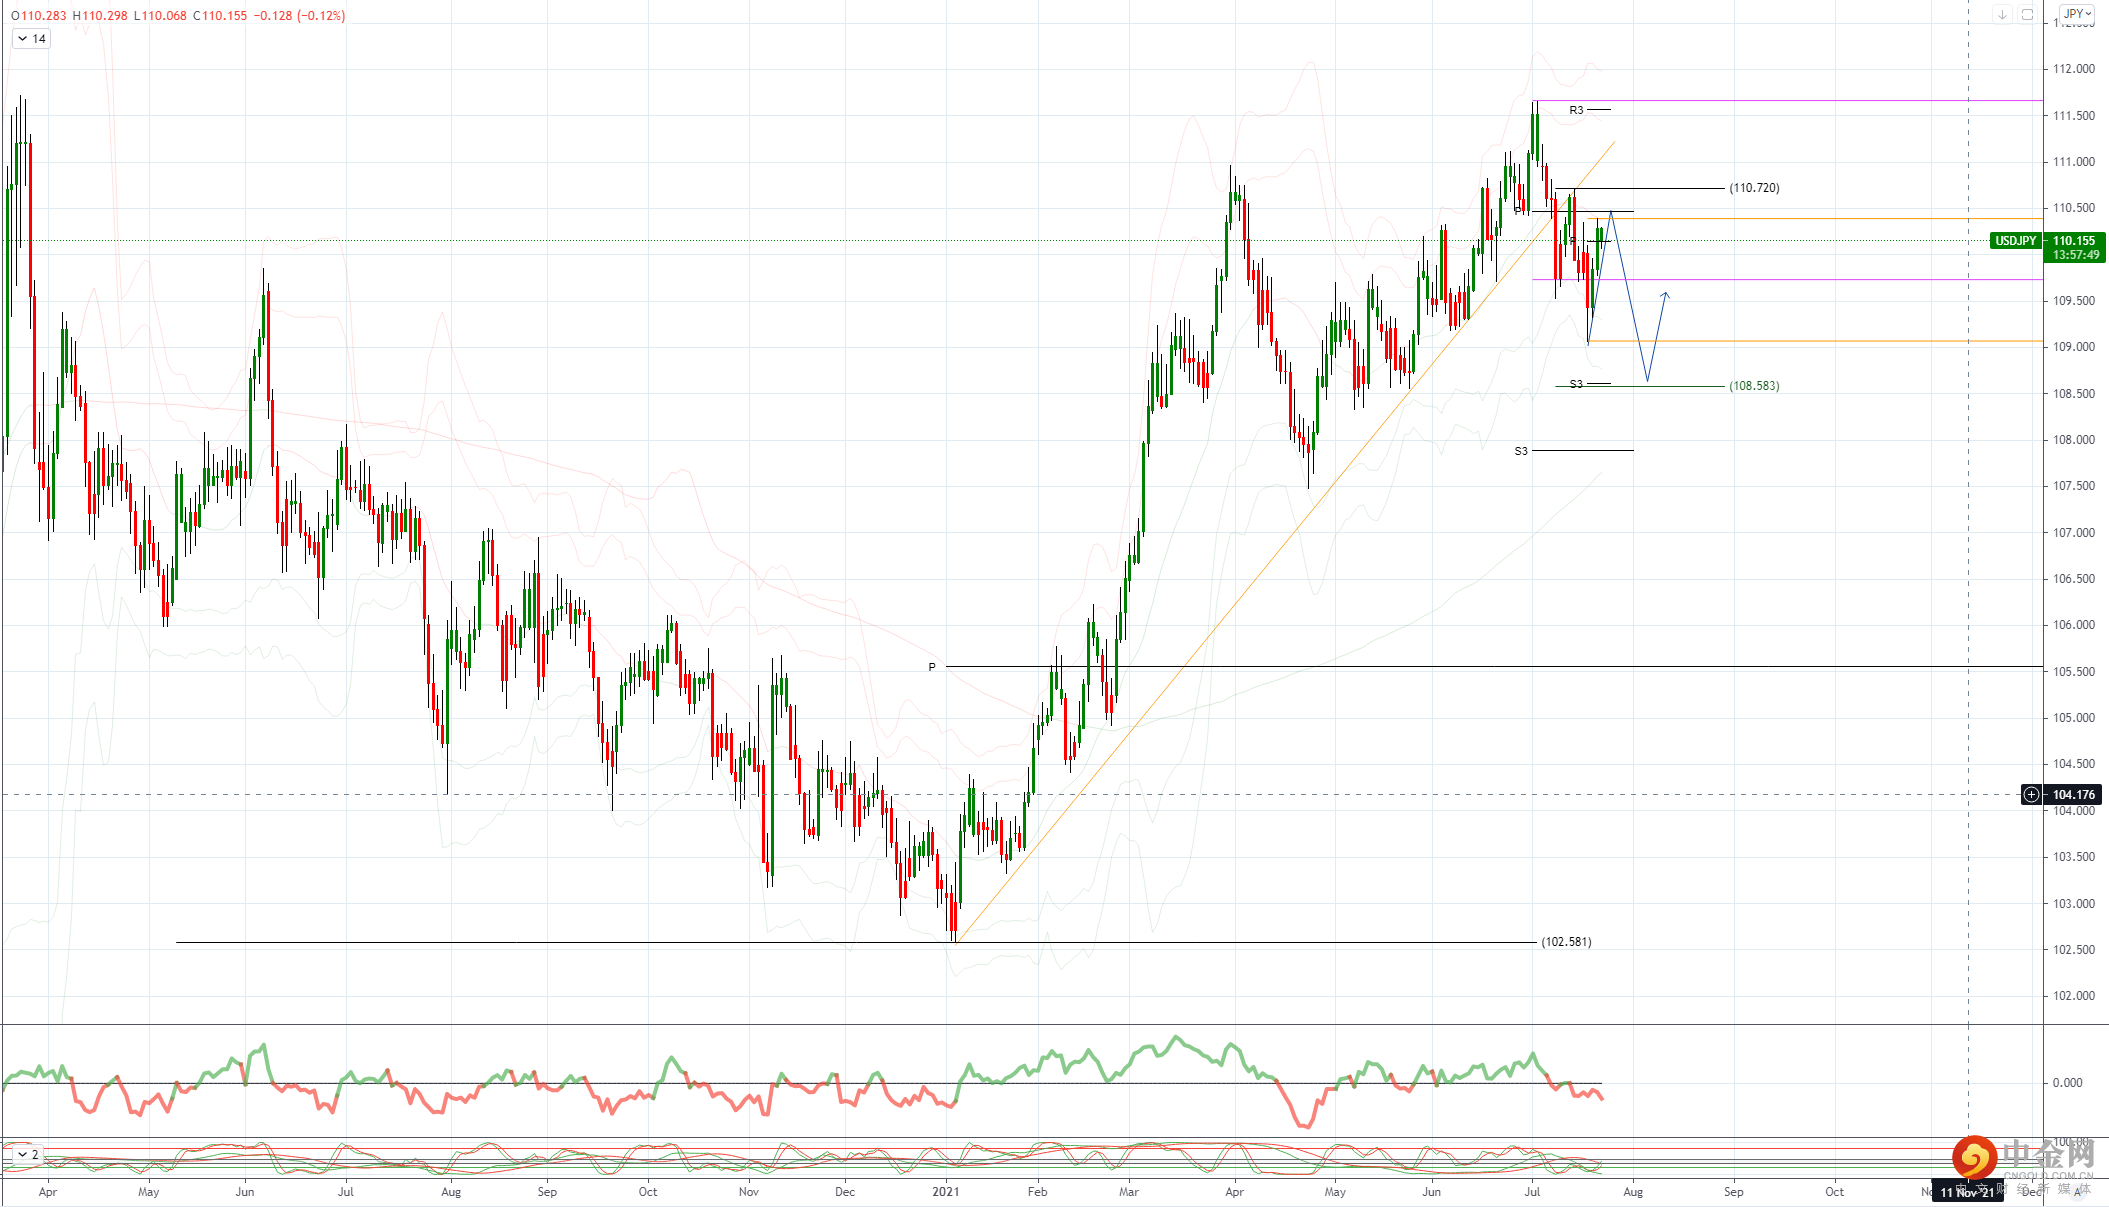Click the down arrow pane icon
The height and width of the screenshot is (1207, 2109).
[2002, 14]
